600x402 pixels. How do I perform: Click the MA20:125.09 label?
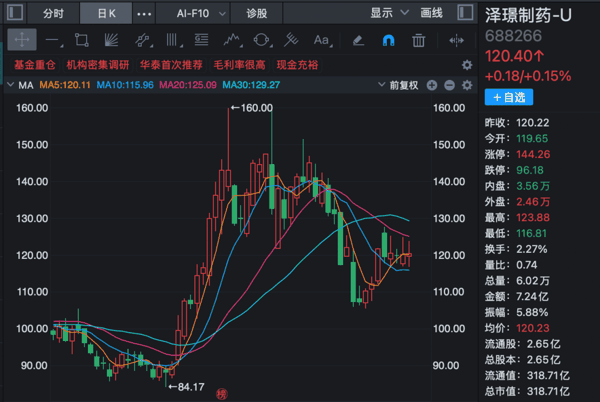188,85
